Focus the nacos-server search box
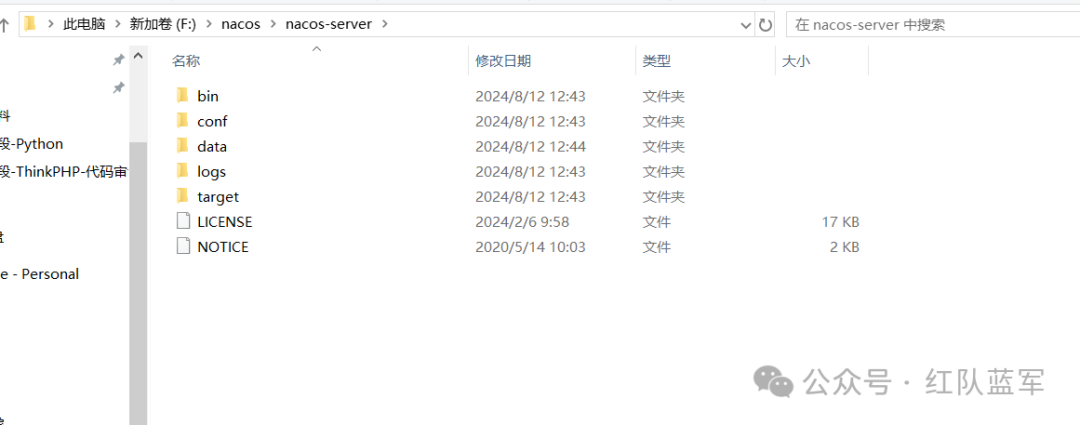The width and height of the screenshot is (1080, 425). point(933,25)
